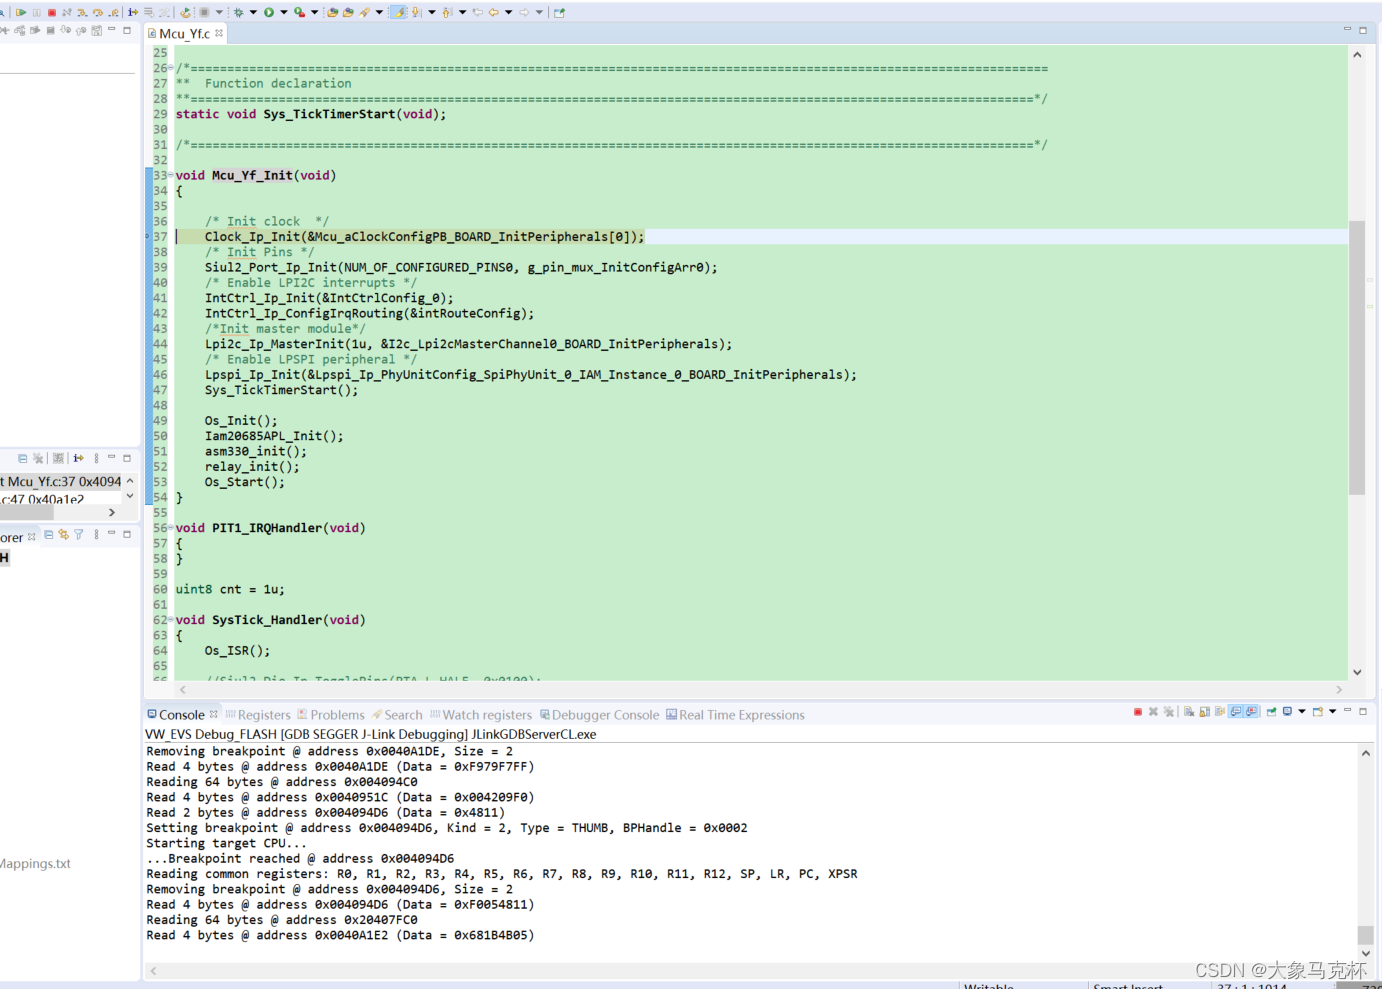Open dropdown next to next annotation icon
This screenshot has height=989, width=1382.
[432, 12]
